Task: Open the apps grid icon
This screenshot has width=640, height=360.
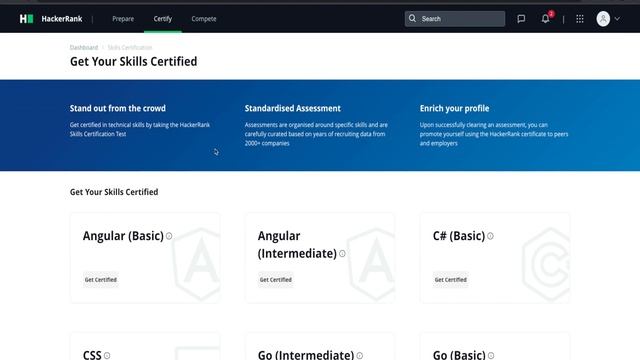Action: [x=580, y=19]
